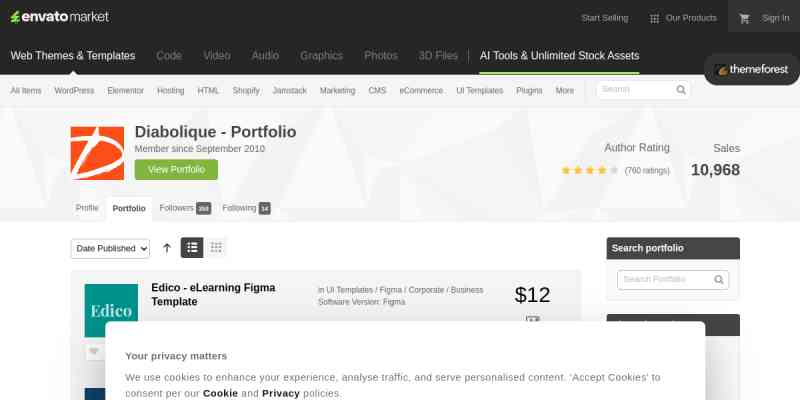
Task: Open the WordPress category menu
Action: 74,90
